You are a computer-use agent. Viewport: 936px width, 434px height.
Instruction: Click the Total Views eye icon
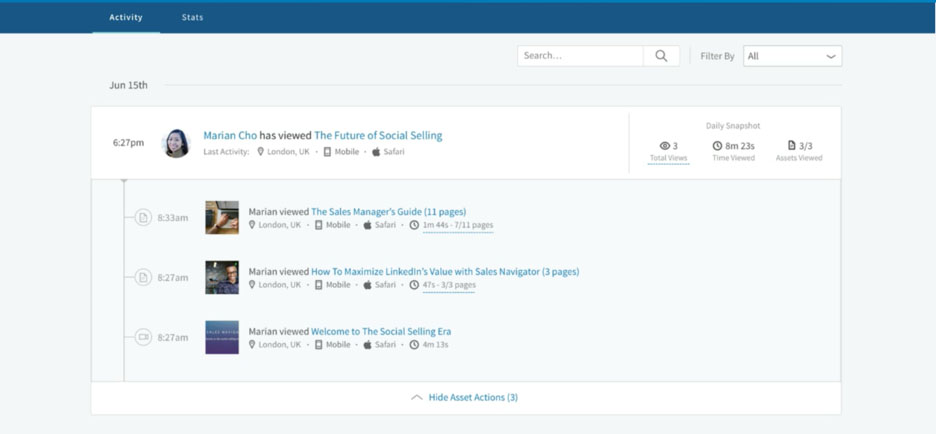[664, 146]
